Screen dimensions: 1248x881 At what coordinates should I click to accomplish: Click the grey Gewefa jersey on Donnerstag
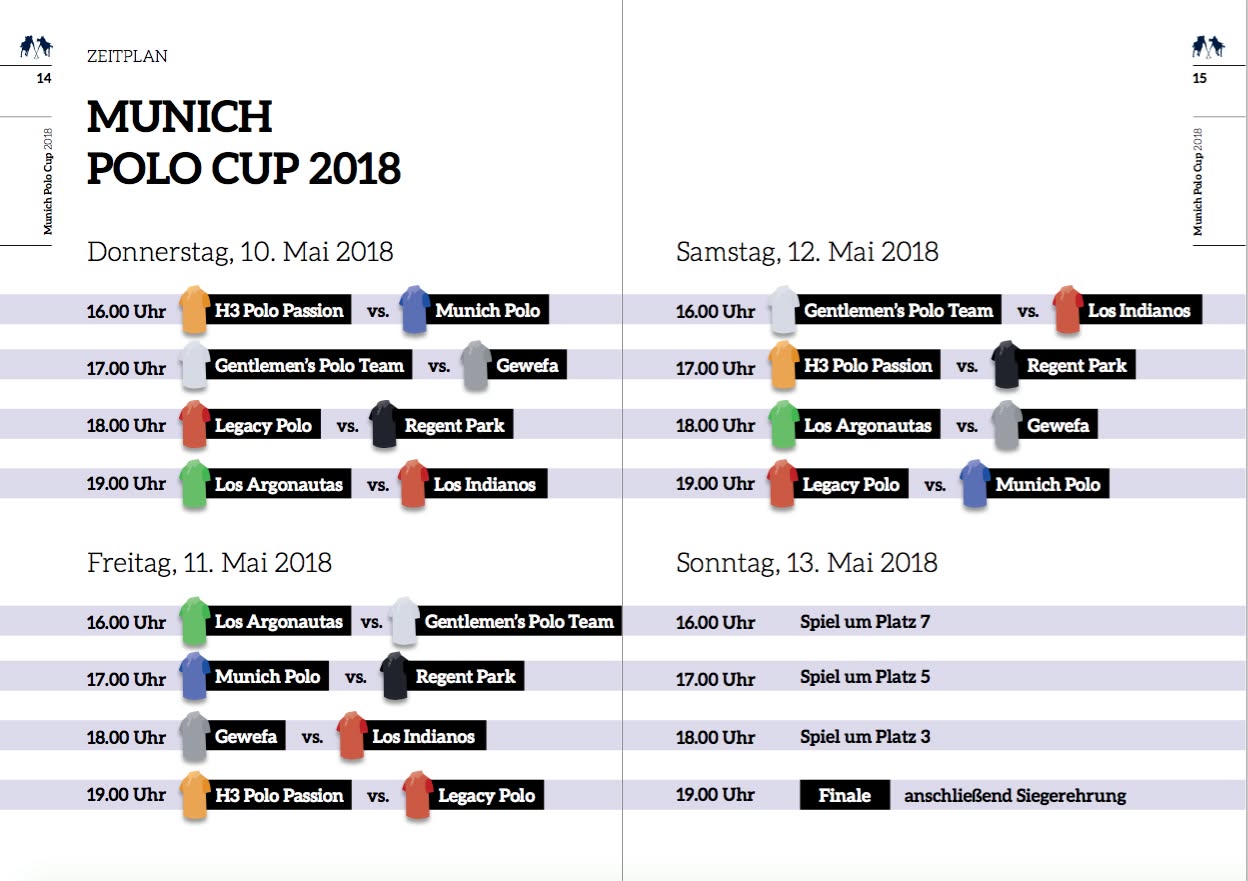coord(476,366)
